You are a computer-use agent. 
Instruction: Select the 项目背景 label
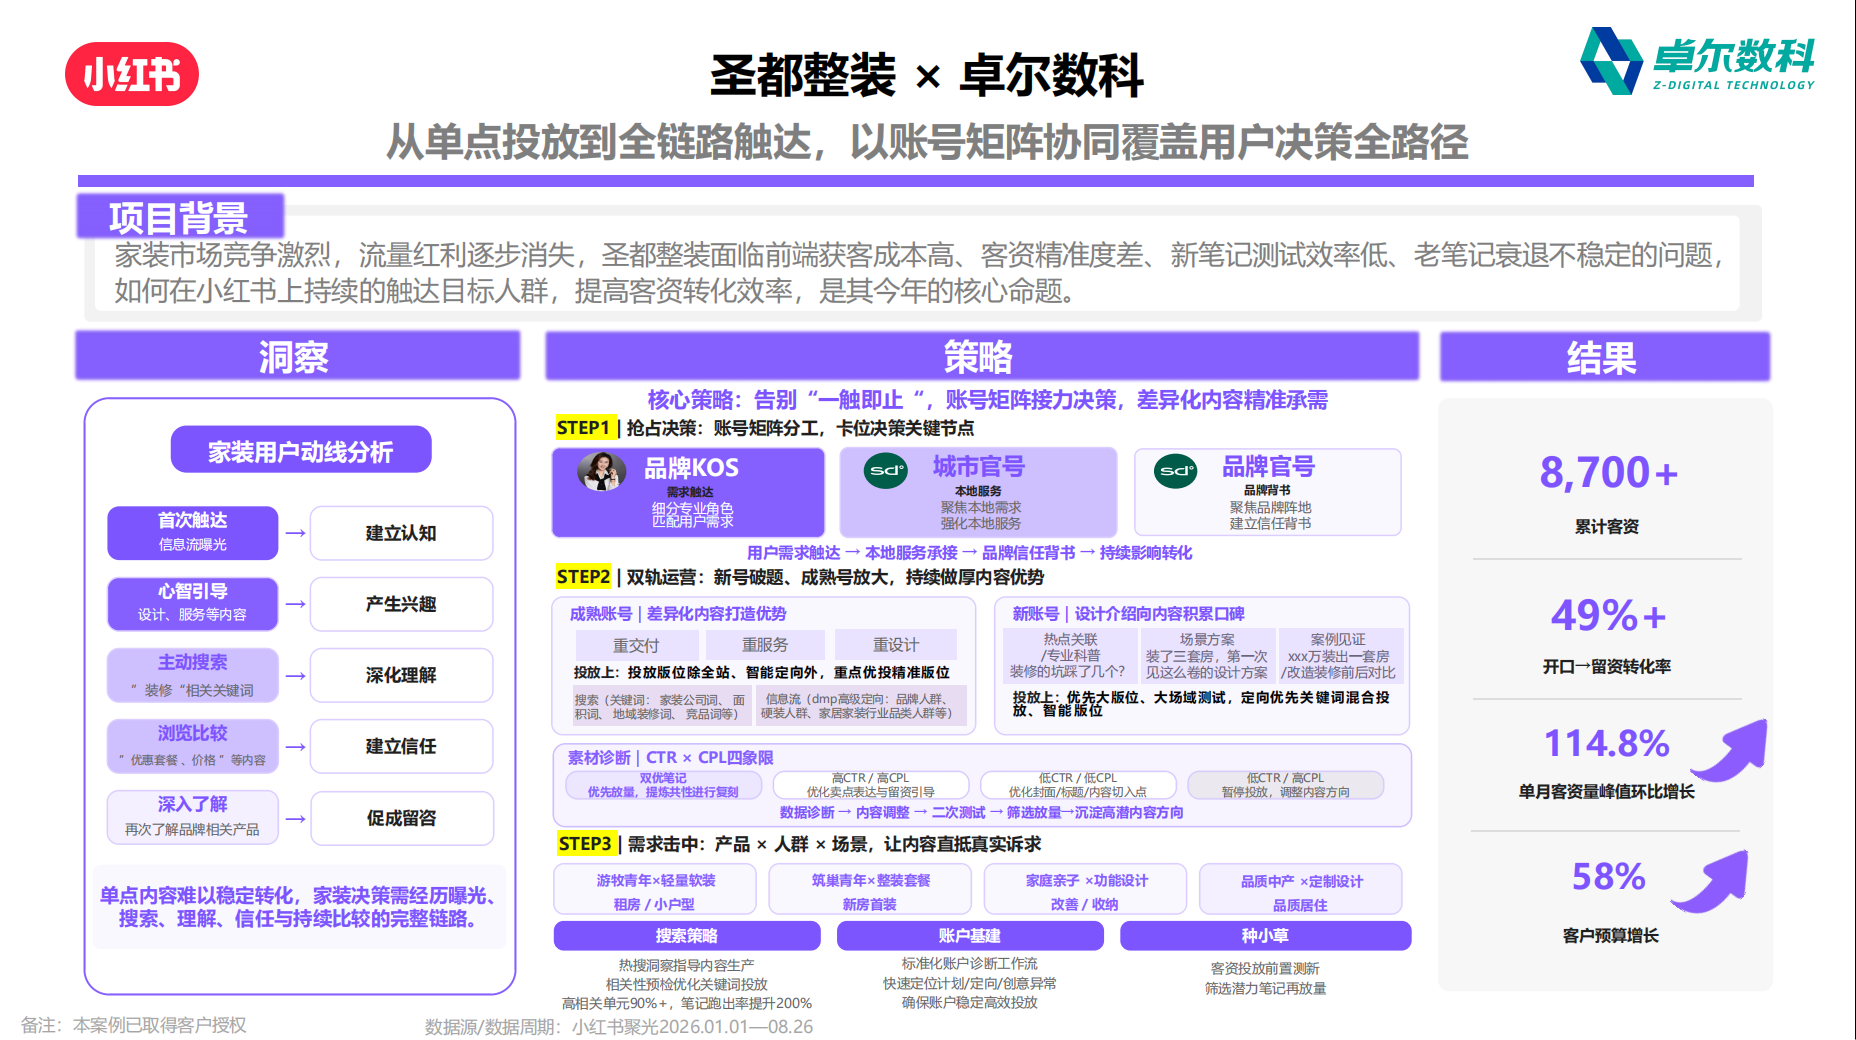(x=180, y=216)
